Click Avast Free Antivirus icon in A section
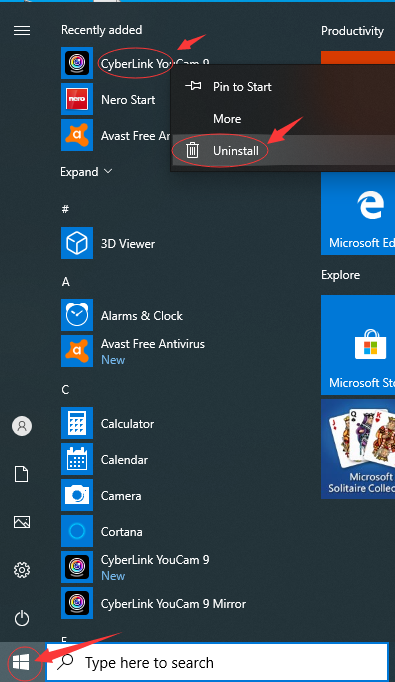 77,351
